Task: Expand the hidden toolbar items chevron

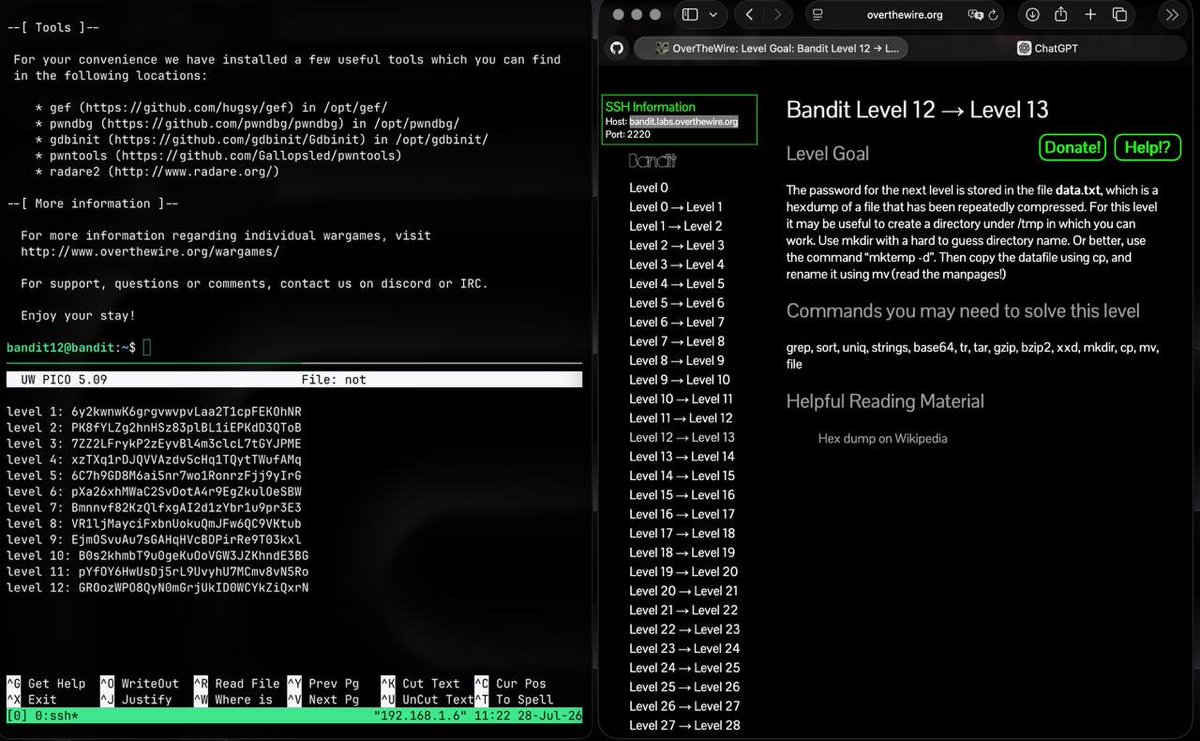Action: point(1172,15)
